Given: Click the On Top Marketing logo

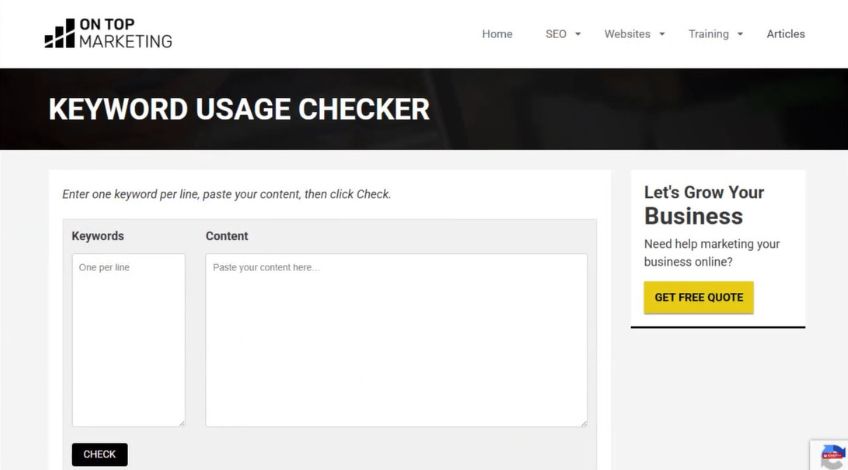Looking at the screenshot, I should click(x=108, y=34).
